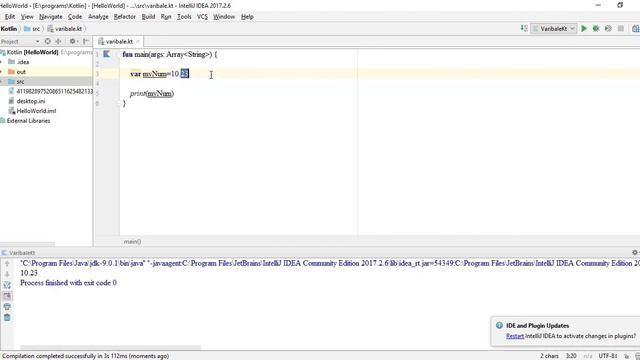Open the Code menu
Image resolution: width=640 pixels, height=360 pixels.
click(75, 17)
